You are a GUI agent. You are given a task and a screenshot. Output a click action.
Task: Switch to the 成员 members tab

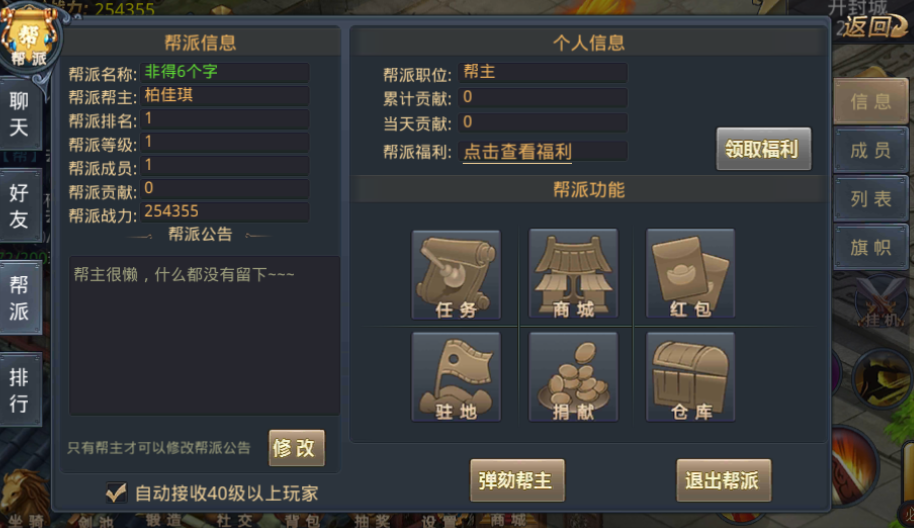coord(871,150)
